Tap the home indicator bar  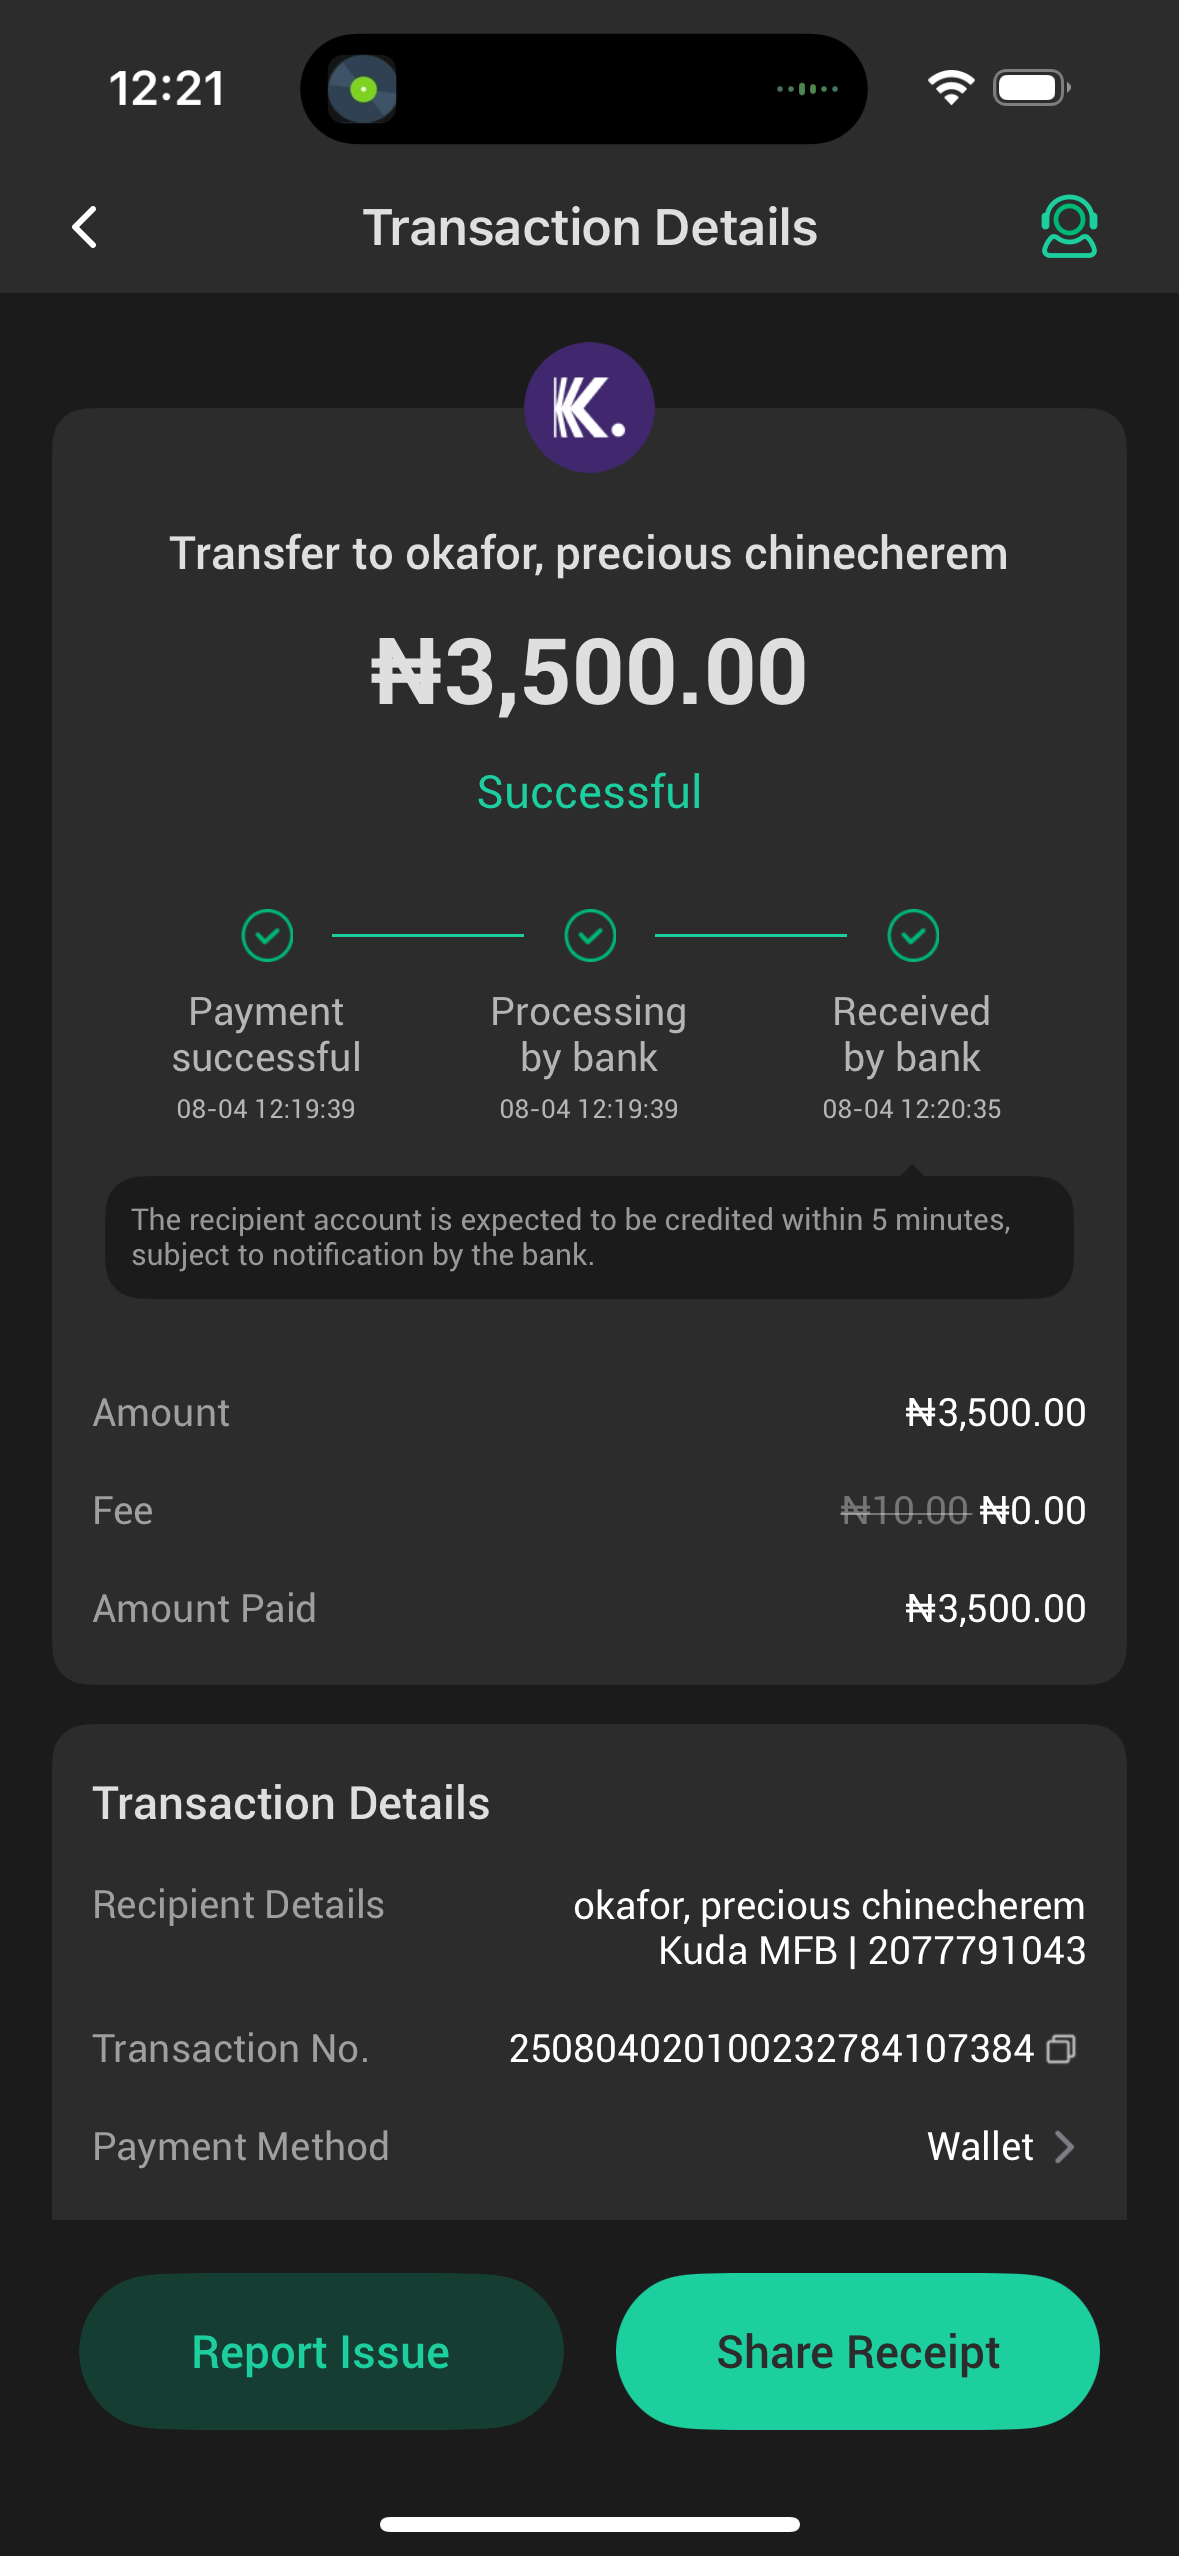tap(589, 2524)
